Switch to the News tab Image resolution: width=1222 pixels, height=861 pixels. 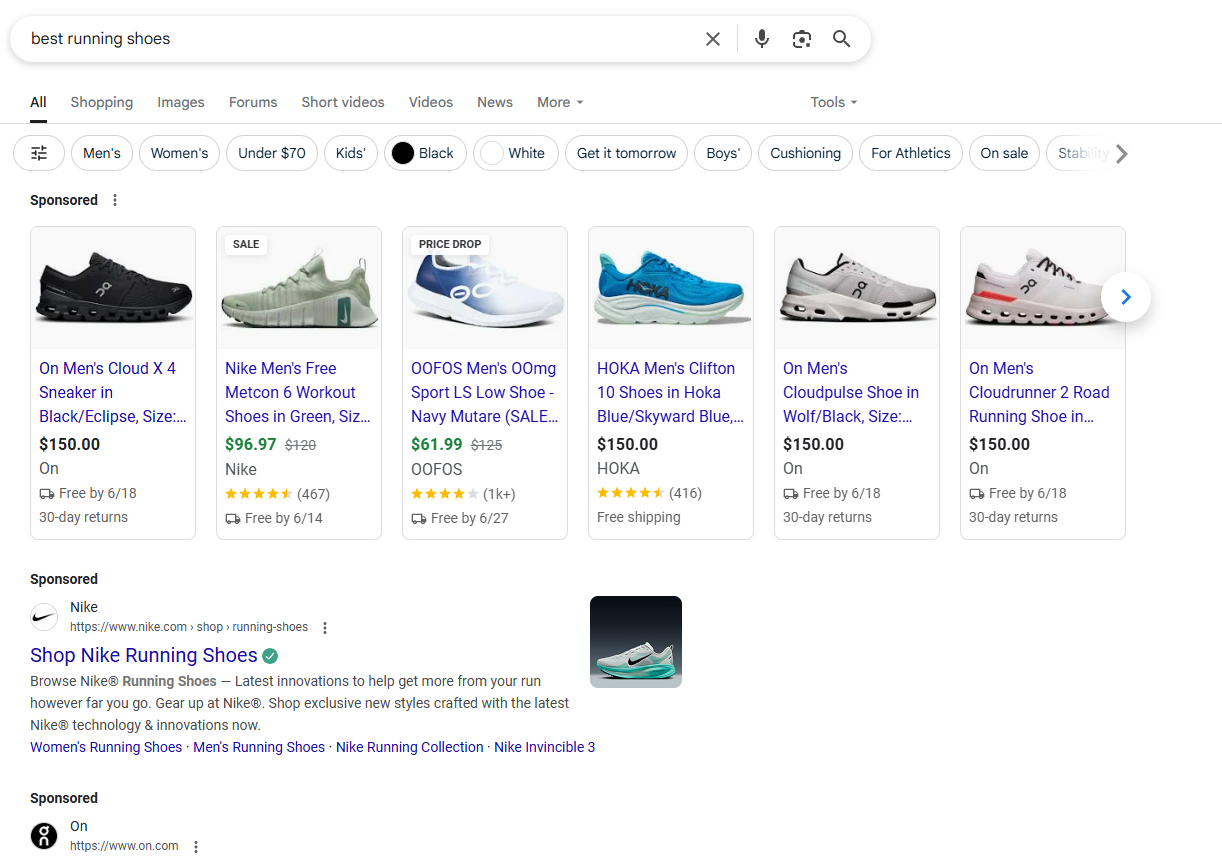click(x=495, y=102)
